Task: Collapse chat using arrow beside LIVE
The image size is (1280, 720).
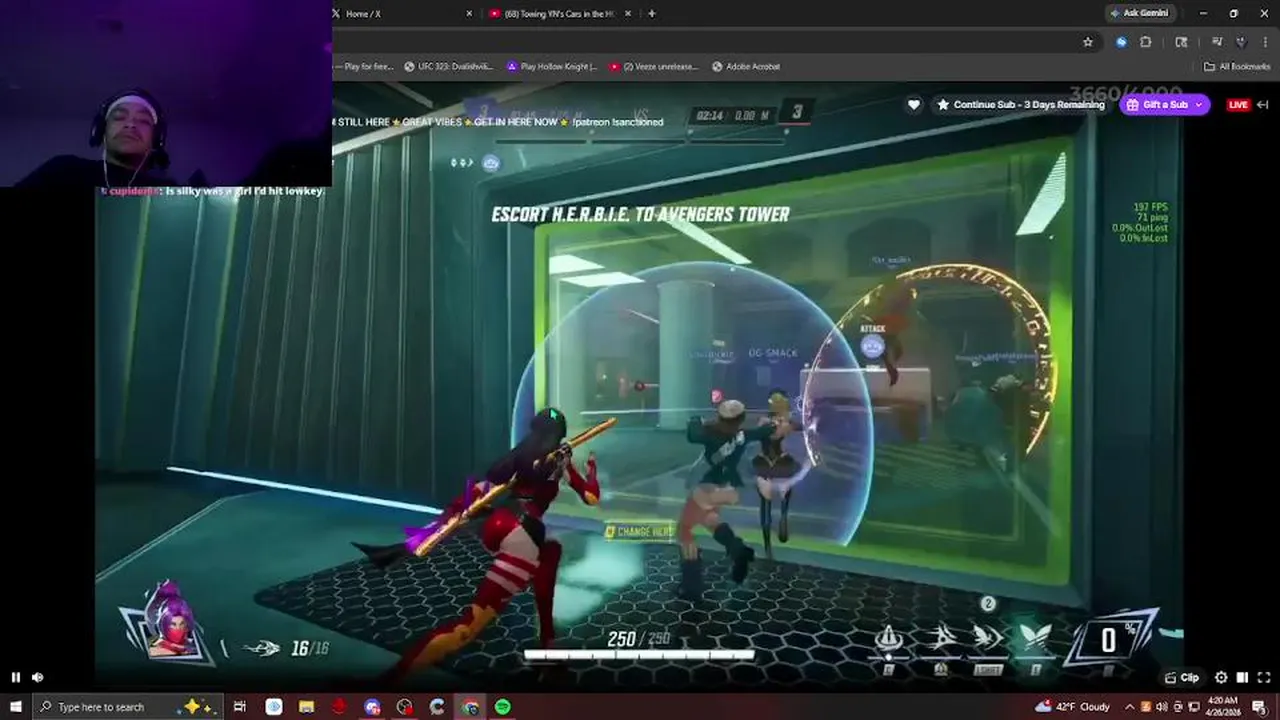Action: (1263, 105)
